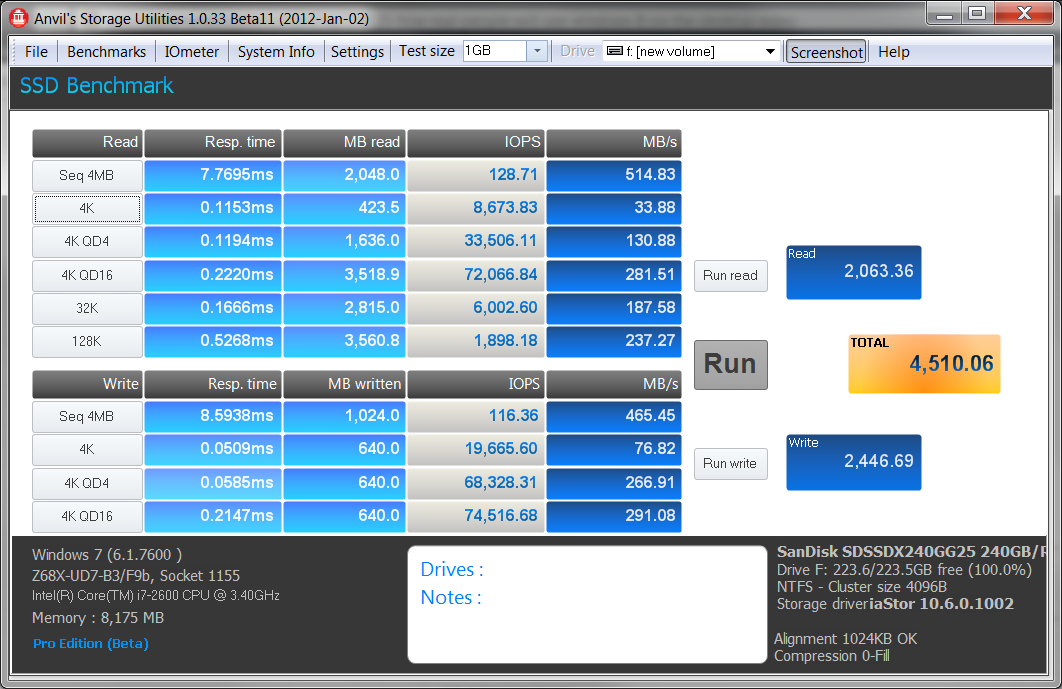Screen dimensions: 1062x689
Task: Open the Settings menu
Action: click(x=357, y=52)
